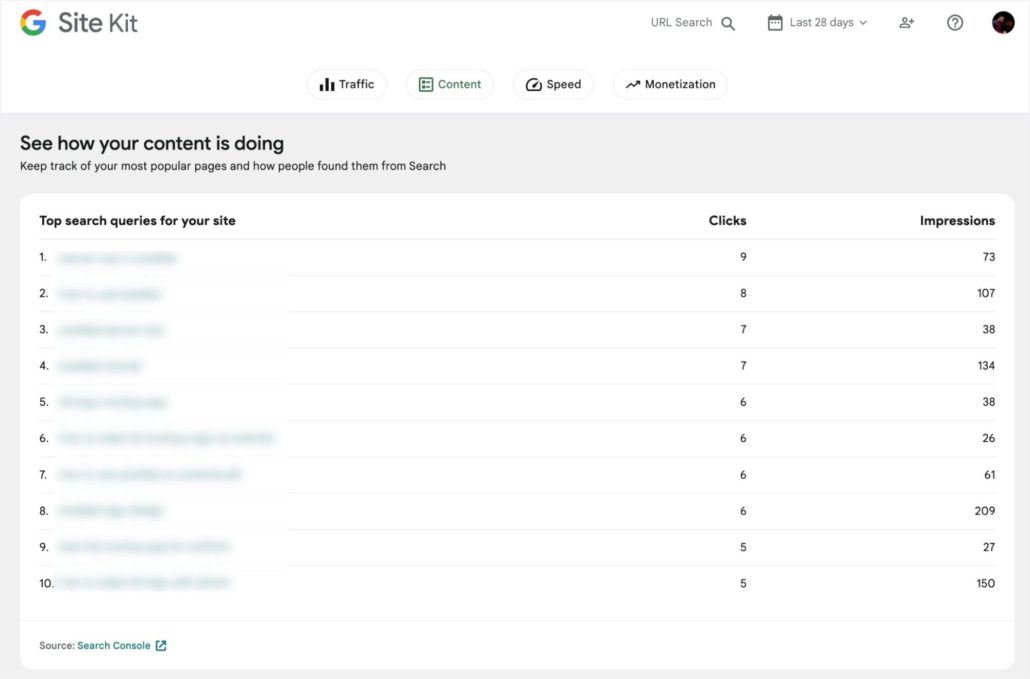Click the external link icon beside Search Console
This screenshot has width=1030, height=679.
click(x=161, y=646)
